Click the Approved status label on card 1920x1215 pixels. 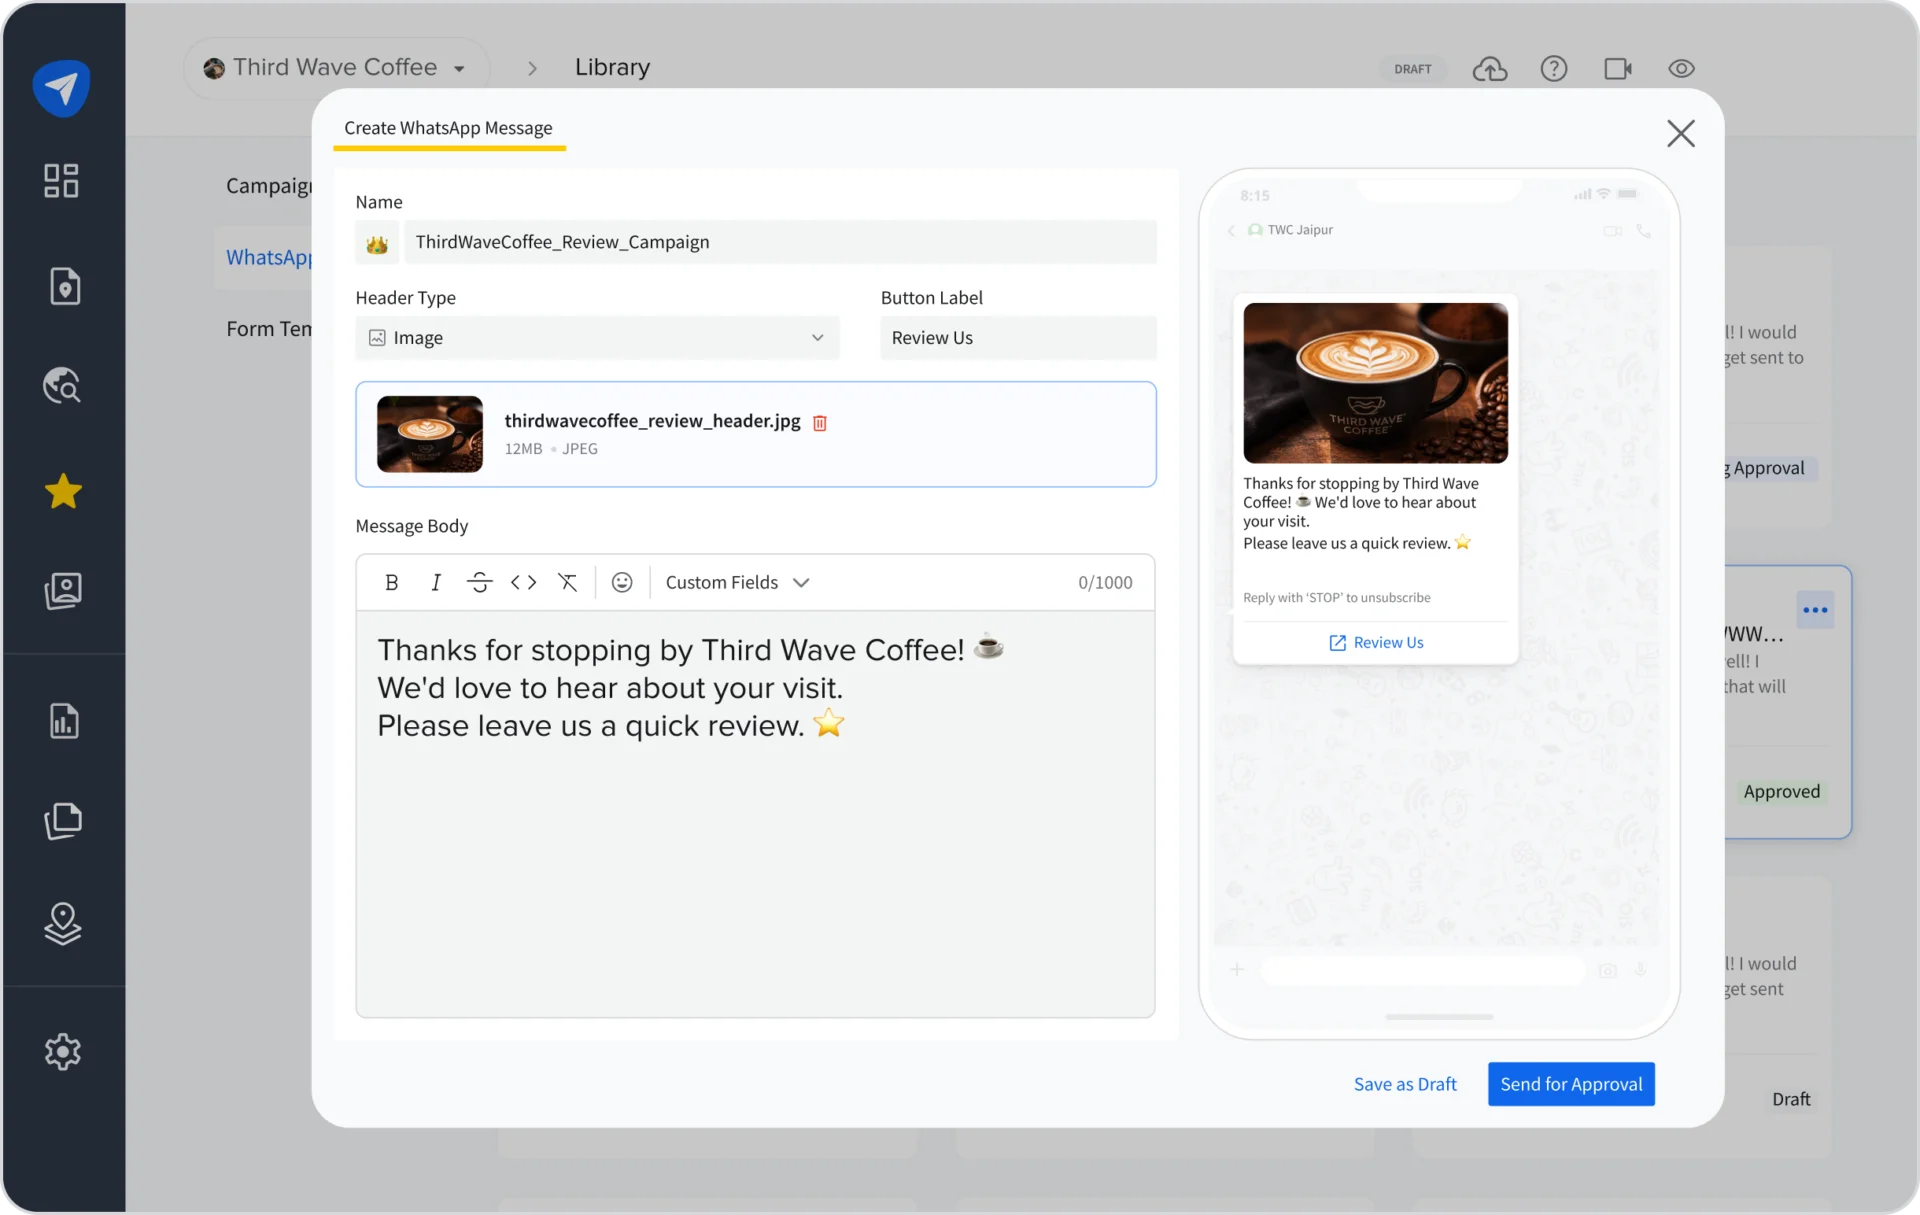[1781, 792]
